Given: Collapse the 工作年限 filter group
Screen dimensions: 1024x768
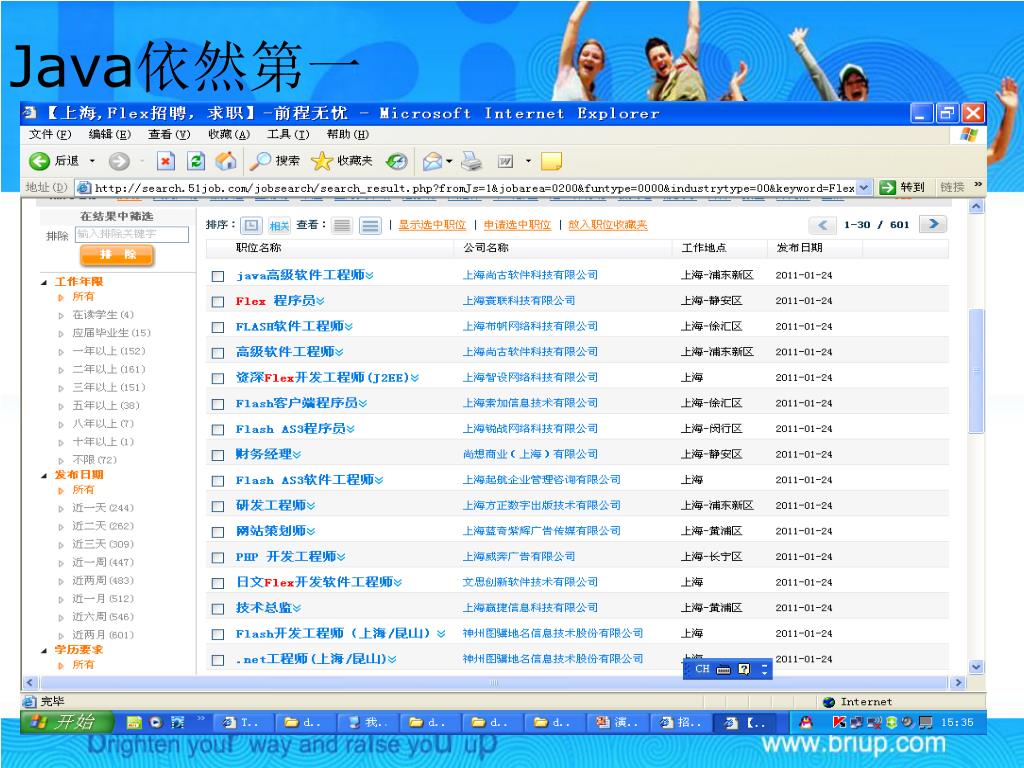Looking at the screenshot, I should 44,282.
